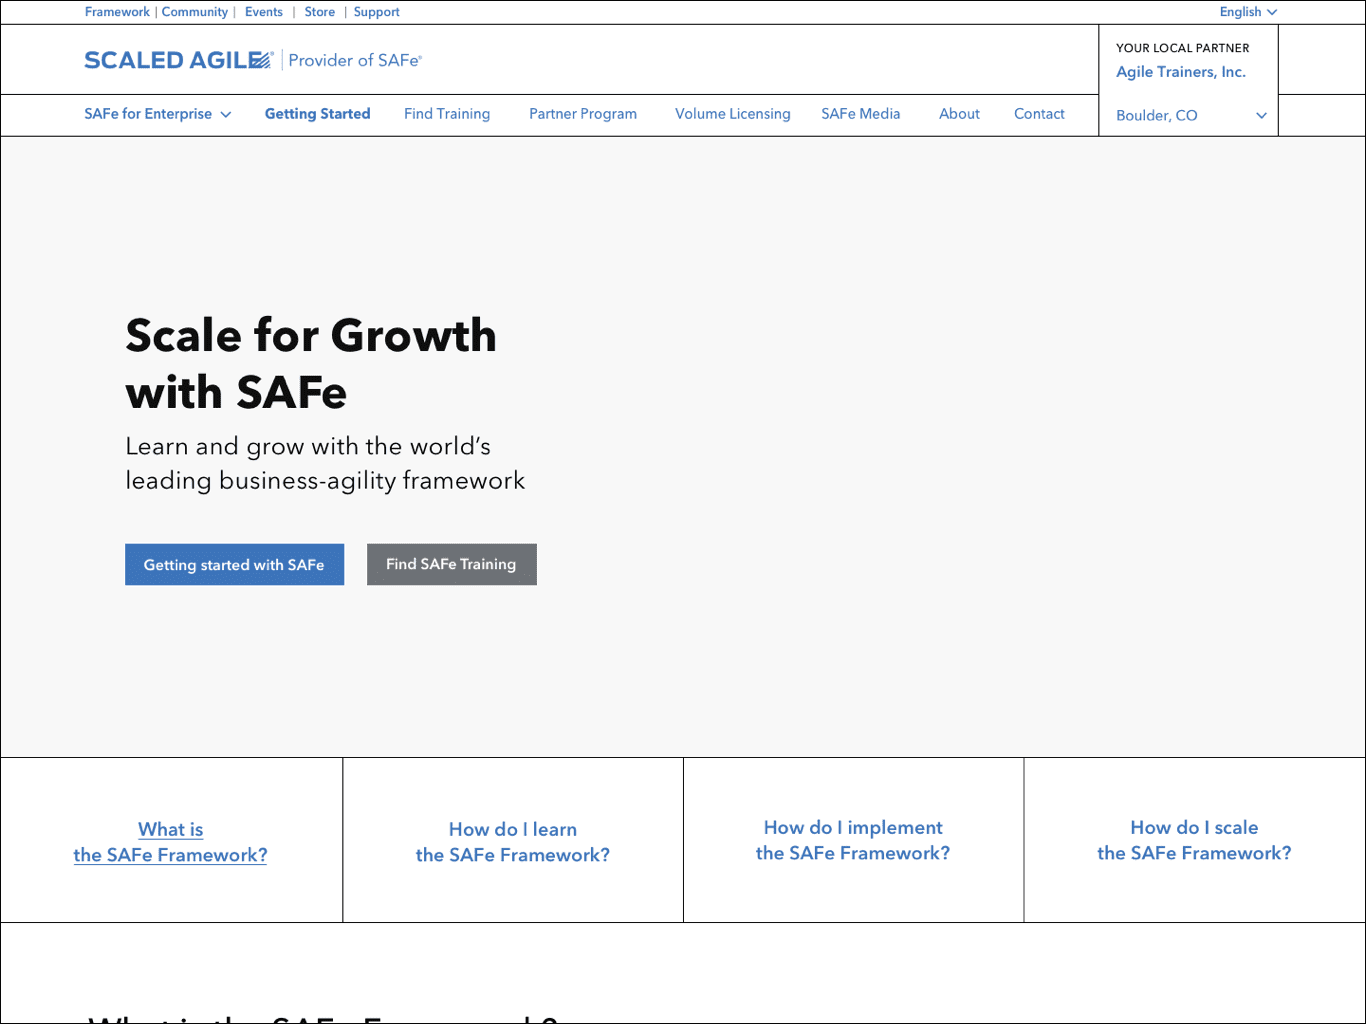The width and height of the screenshot is (1366, 1024).
Task: Open the Getting Started menu item
Action: [x=317, y=114]
